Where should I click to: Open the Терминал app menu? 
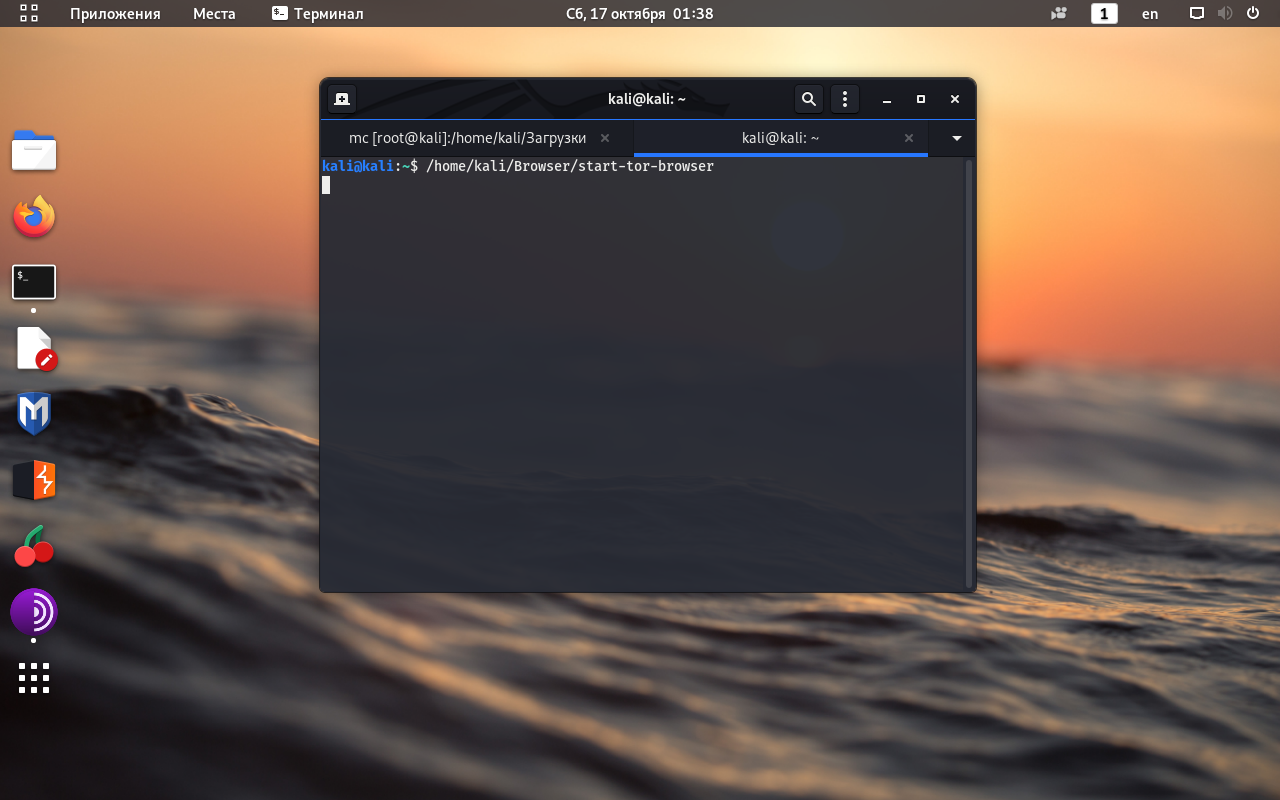(318, 14)
